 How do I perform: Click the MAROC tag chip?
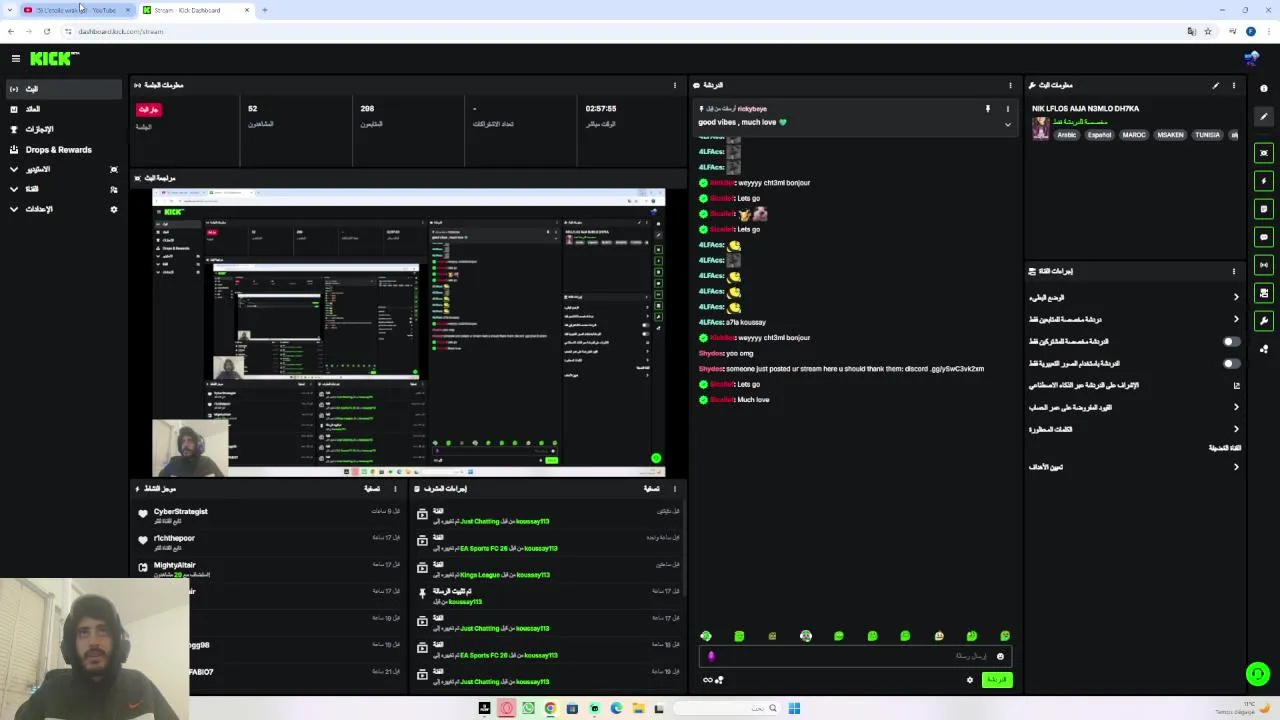pyautogui.click(x=1134, y=135)
